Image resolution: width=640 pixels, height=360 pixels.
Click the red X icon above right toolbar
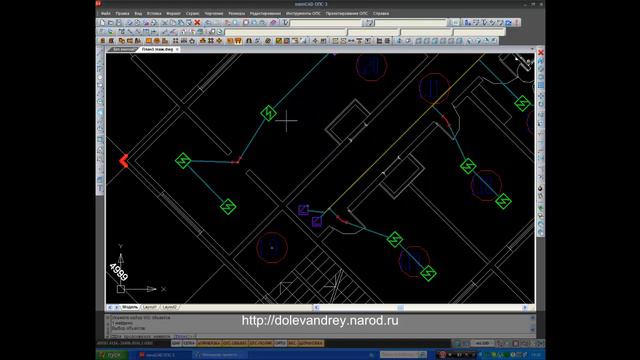(x=541, y=53)
